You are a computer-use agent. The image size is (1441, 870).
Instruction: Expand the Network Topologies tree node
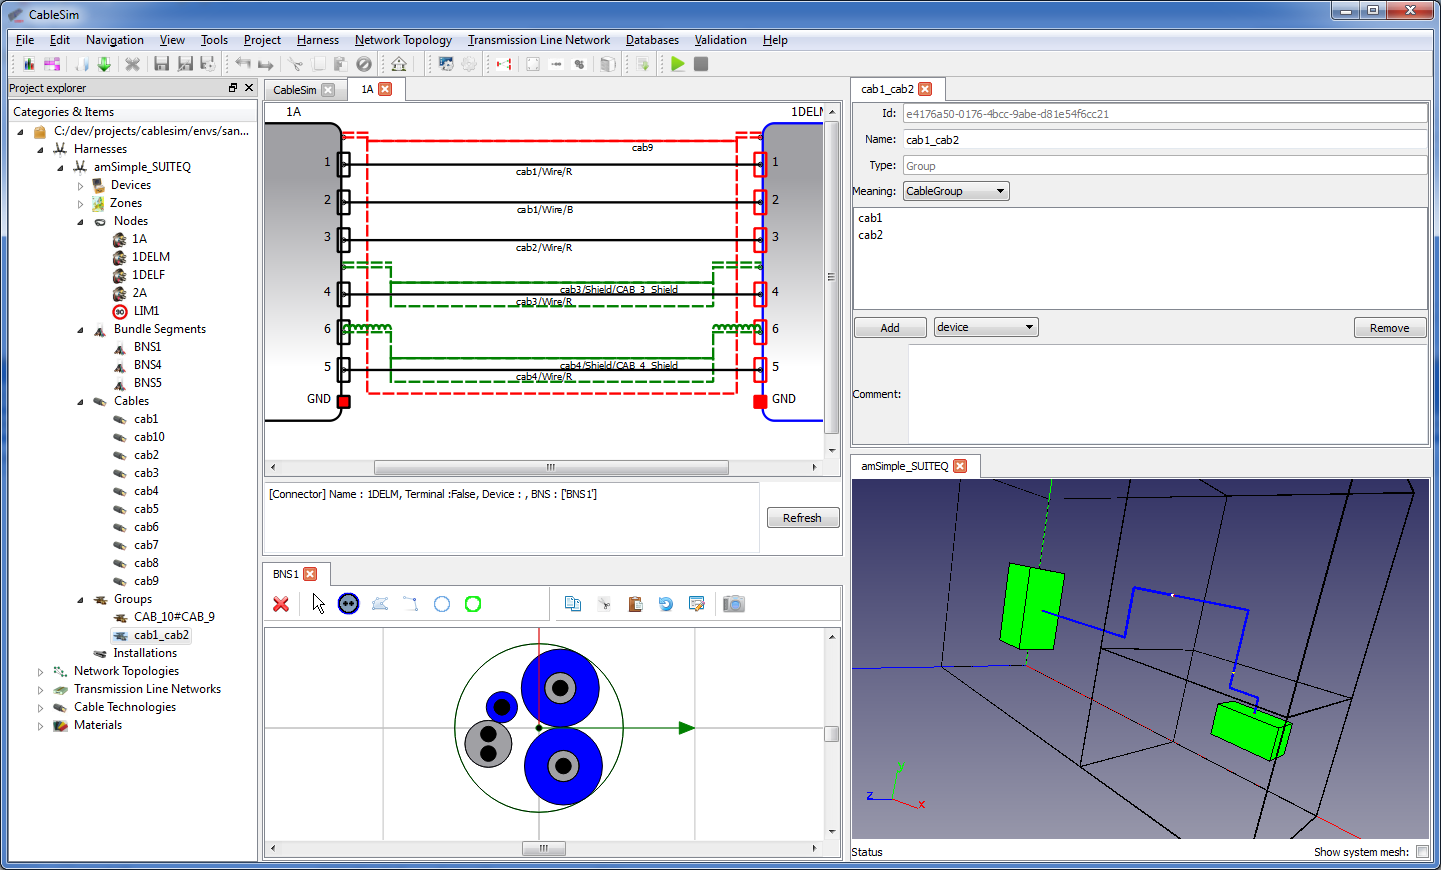point(40,672)
